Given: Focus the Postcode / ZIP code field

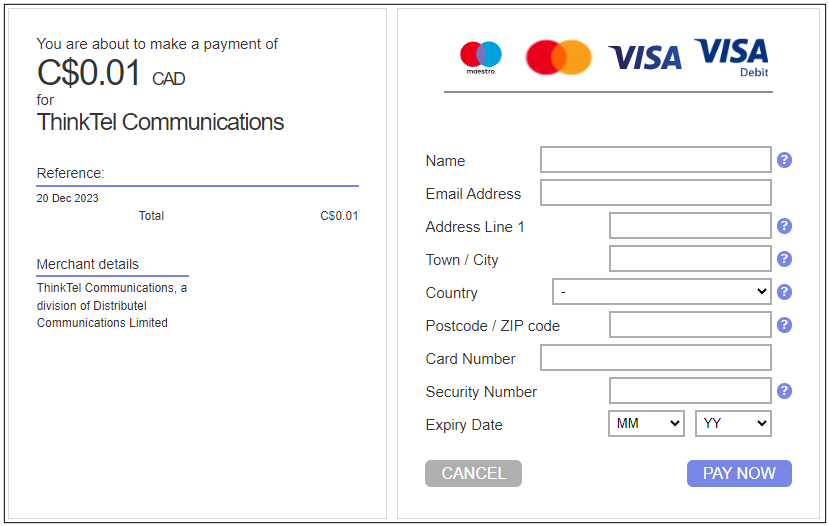Looking at the screenshot, I should pyautogui.click(x=690, y=325).
